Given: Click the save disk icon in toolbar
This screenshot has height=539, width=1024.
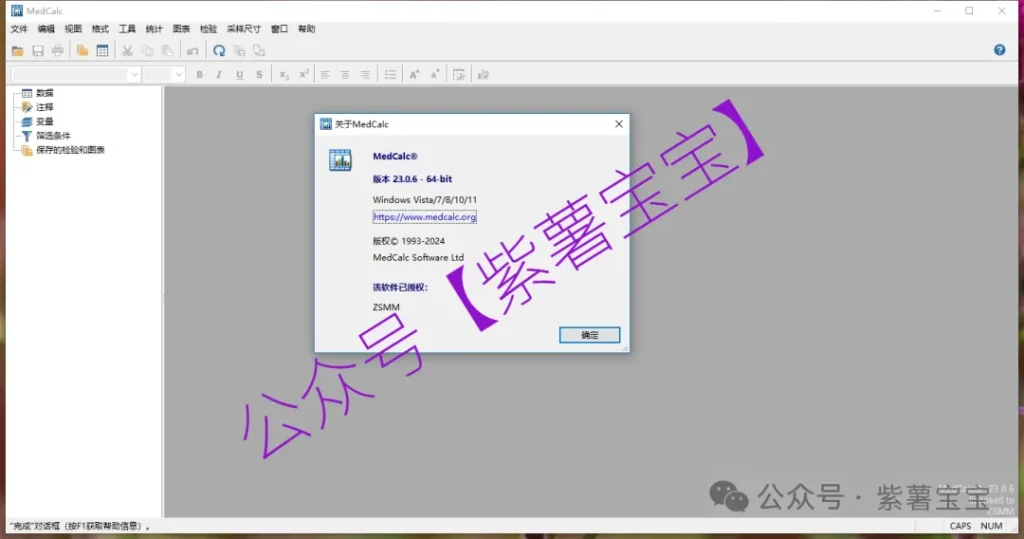Looking at the screenshot, I should [x=38, y=51].
